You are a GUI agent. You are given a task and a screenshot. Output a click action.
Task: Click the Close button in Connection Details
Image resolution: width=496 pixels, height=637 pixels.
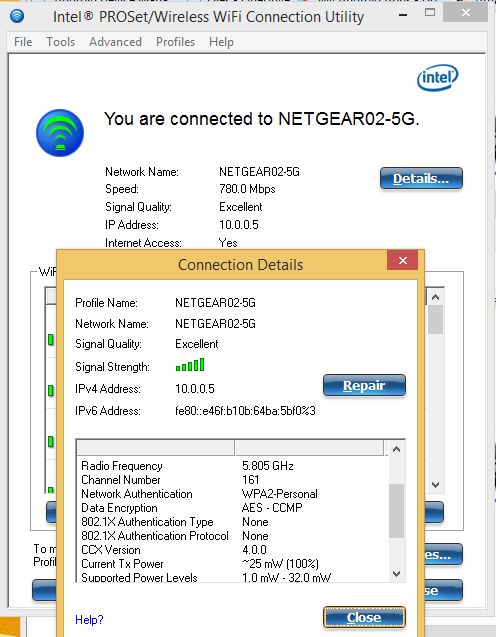point(364,617)
